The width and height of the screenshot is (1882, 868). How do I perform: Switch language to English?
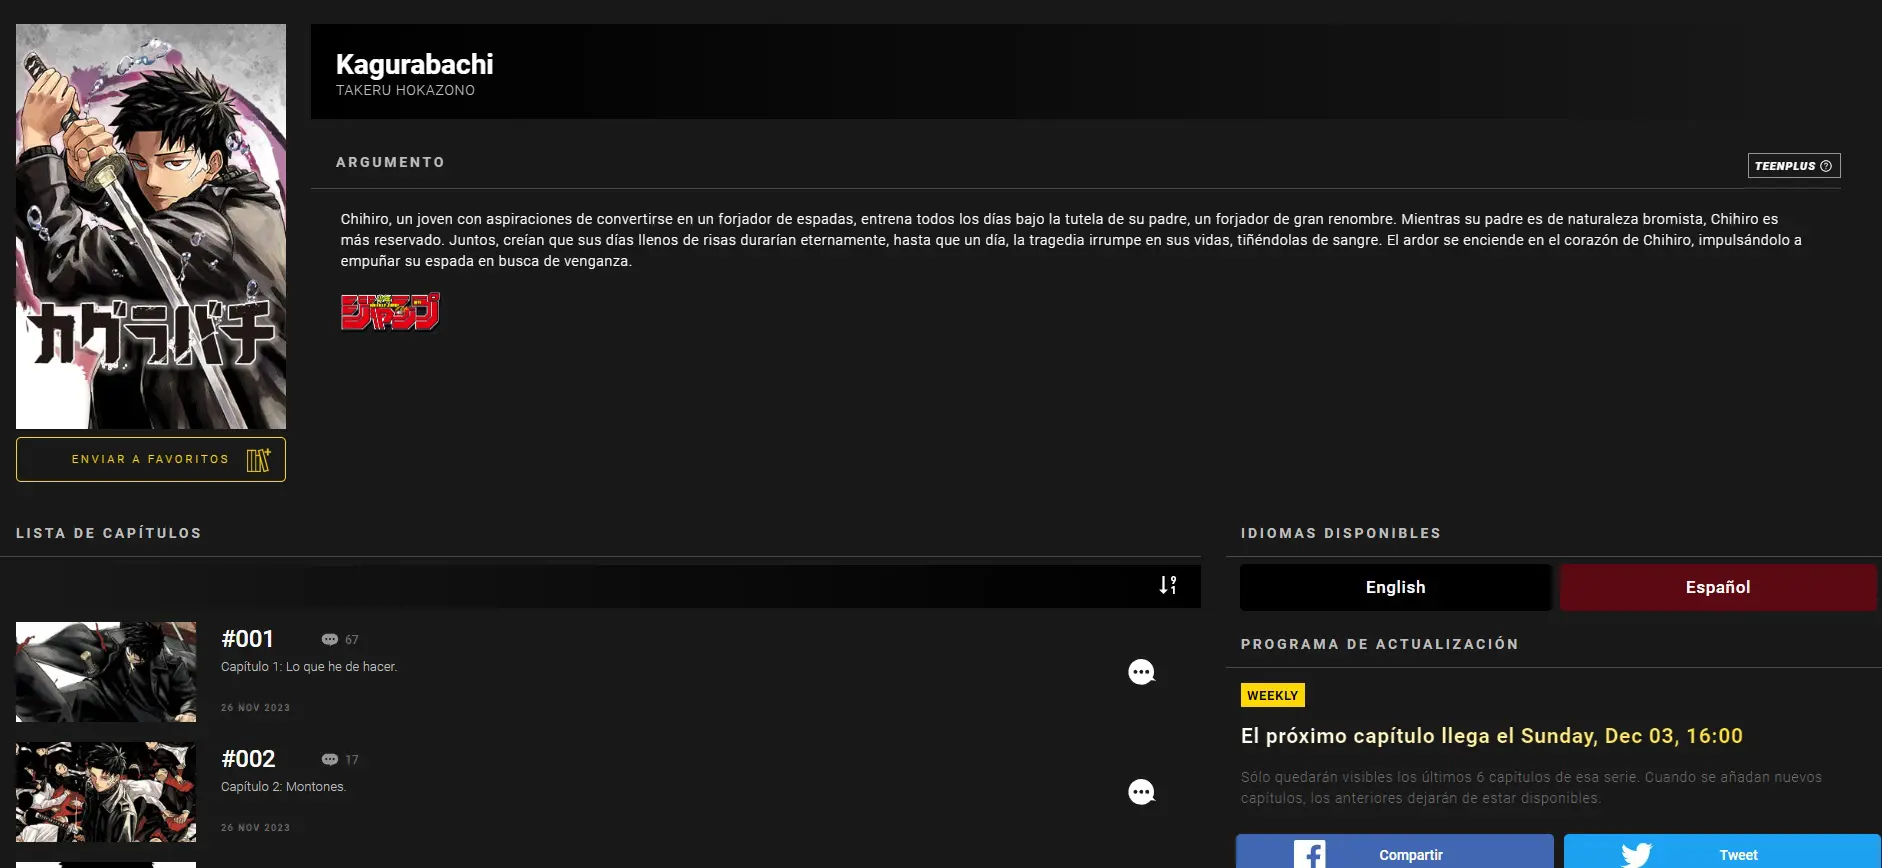(1395, 587)
